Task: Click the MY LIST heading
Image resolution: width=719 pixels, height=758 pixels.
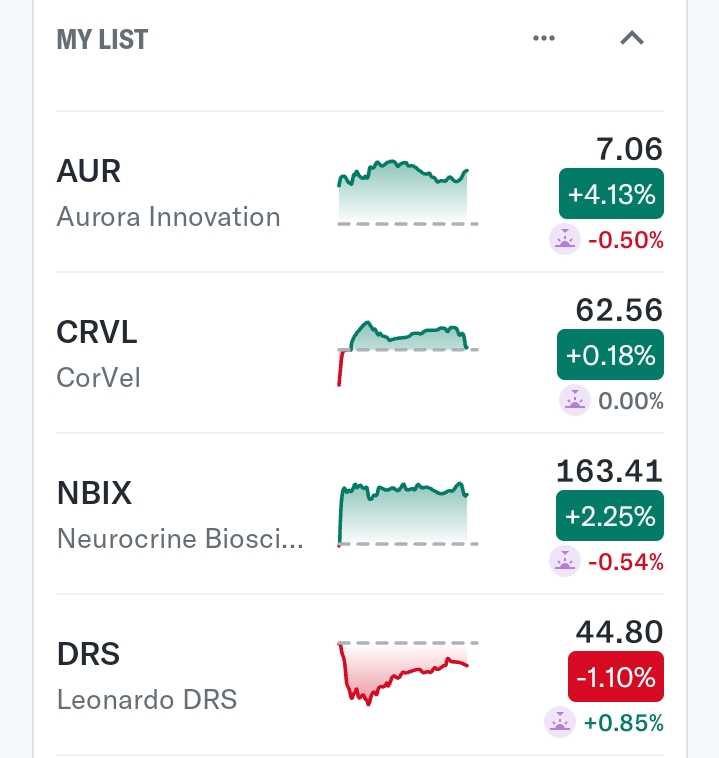Action: 102,39
